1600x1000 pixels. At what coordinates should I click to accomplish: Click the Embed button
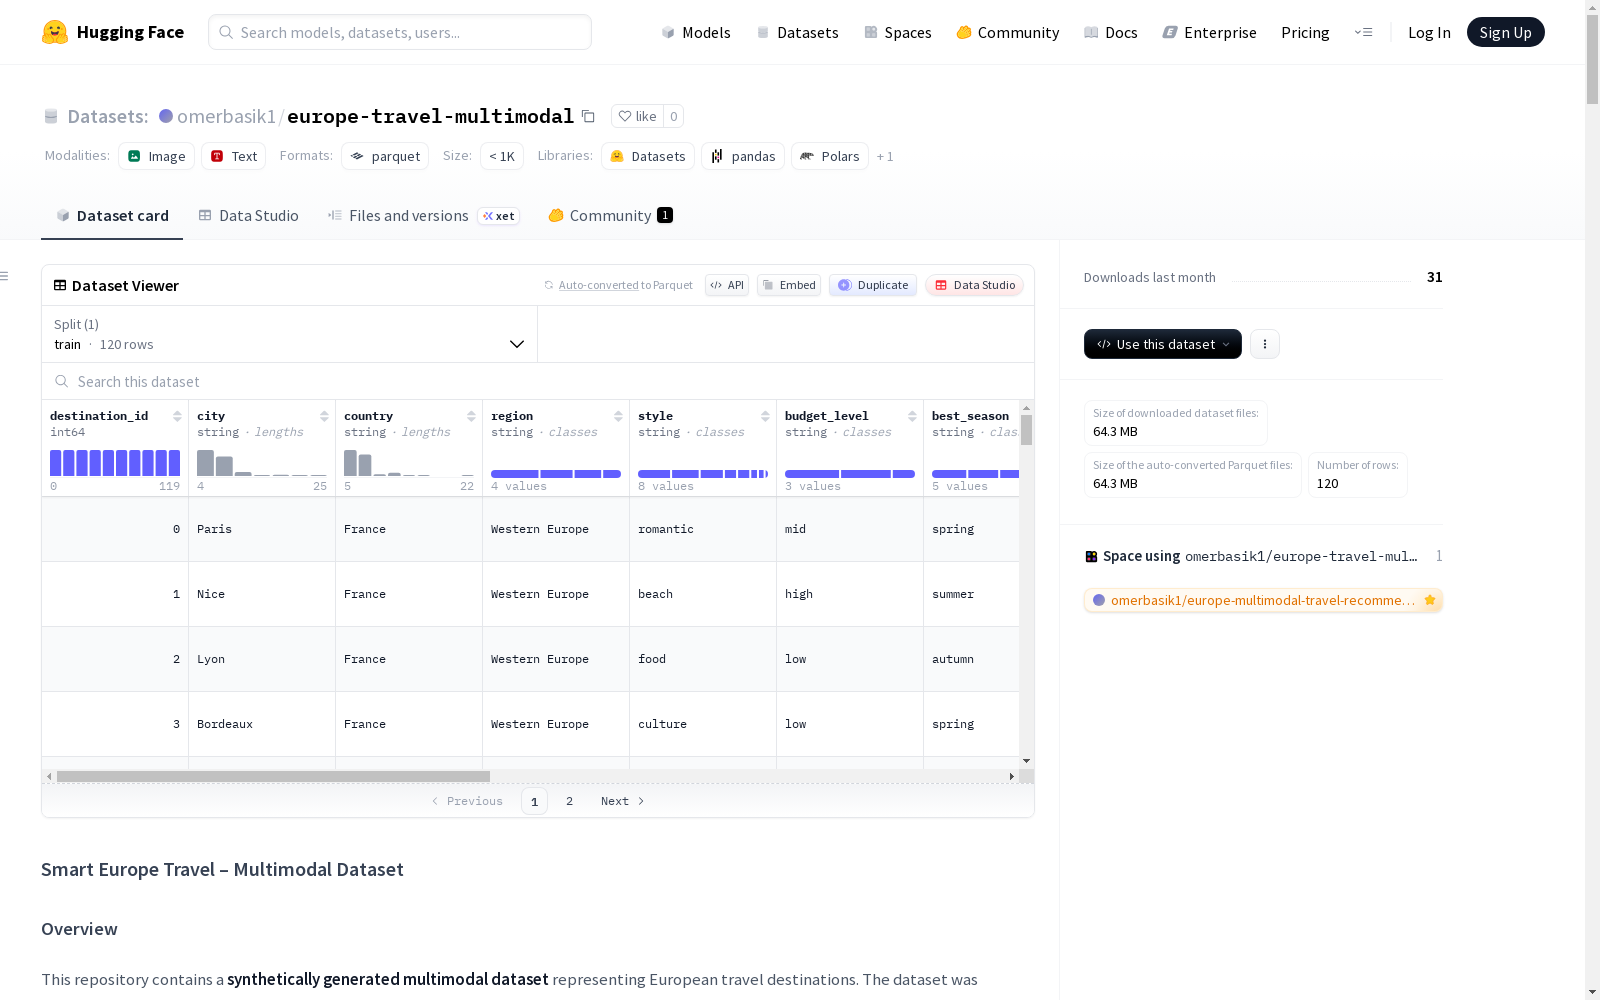[x=789, y=285]
